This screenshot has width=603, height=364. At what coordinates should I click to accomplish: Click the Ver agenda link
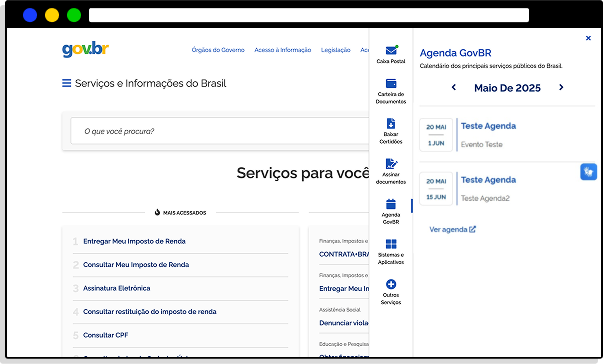click(x=452, y=229)
